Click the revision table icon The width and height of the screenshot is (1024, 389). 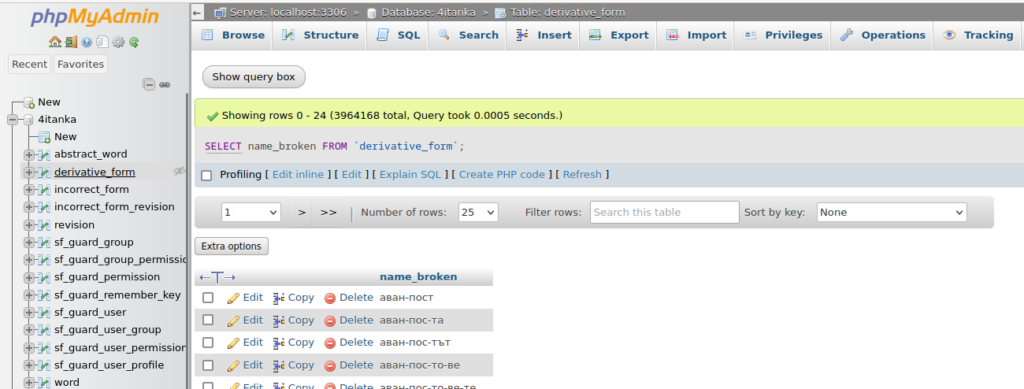click(44, 225)
